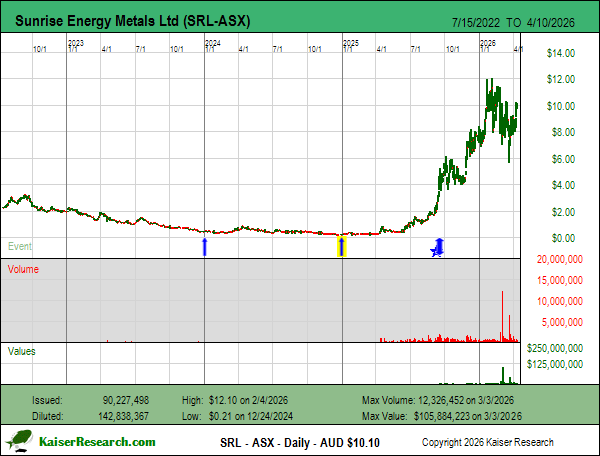Click the $250,000,000 values axis label
The width and height of the screenshot is (600, 456).
point(555,348)
